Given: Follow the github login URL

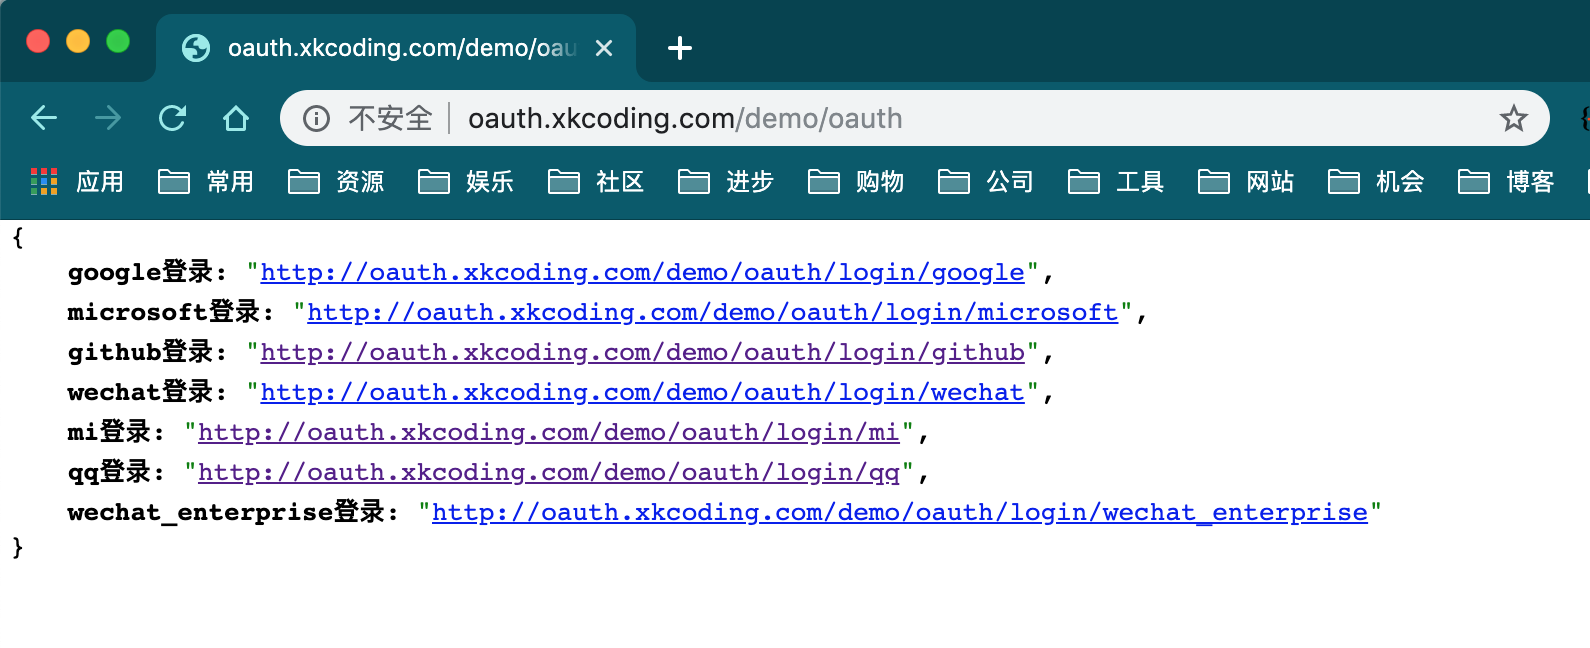Looking at the screenshot, I should (642, 352).
